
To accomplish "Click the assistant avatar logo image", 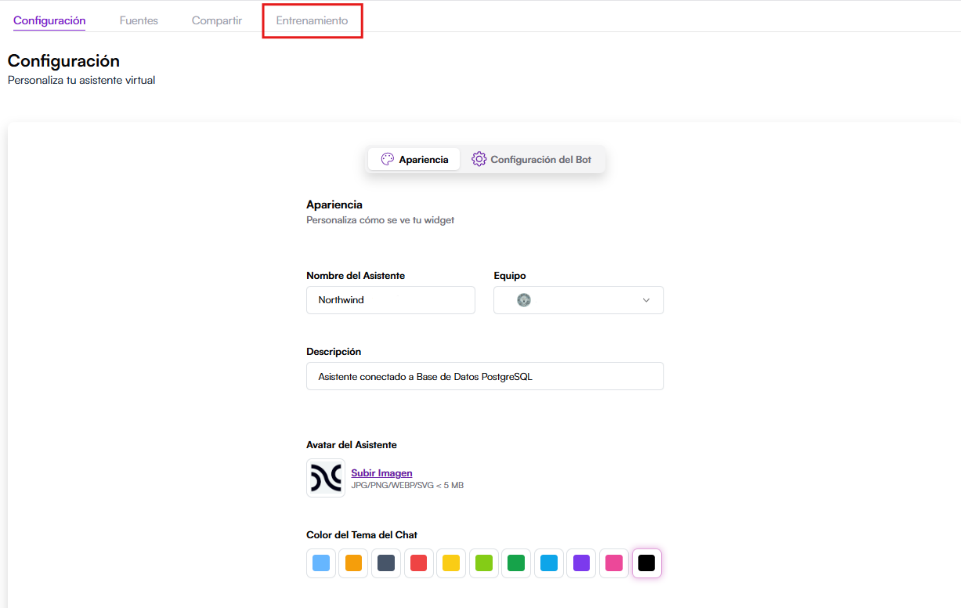I will [326, 478].
